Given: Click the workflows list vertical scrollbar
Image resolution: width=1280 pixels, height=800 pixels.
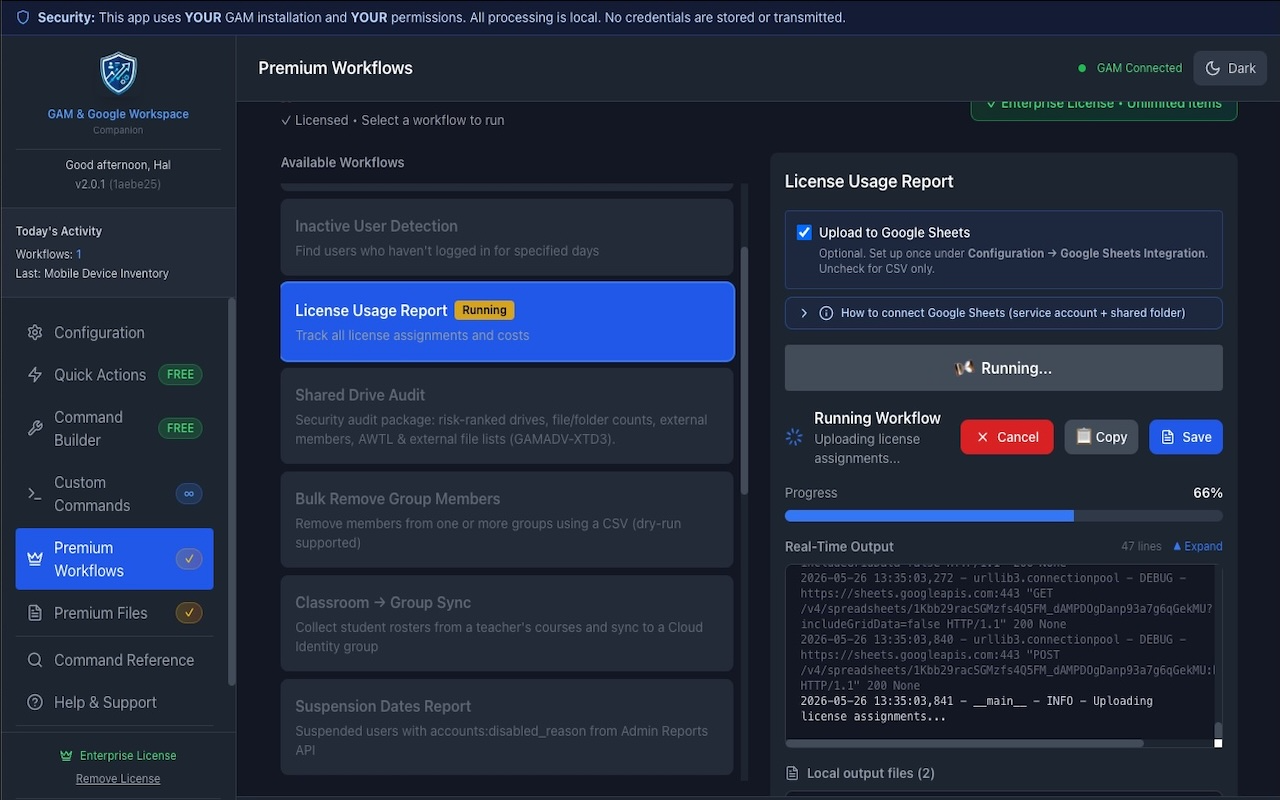Looking at the screenshot, I should [x=743, y=370].
